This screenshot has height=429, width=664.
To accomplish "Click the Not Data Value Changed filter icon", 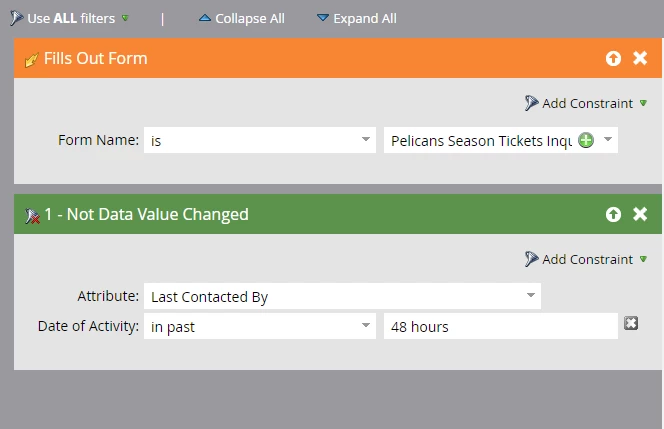I will coord(32,215).
